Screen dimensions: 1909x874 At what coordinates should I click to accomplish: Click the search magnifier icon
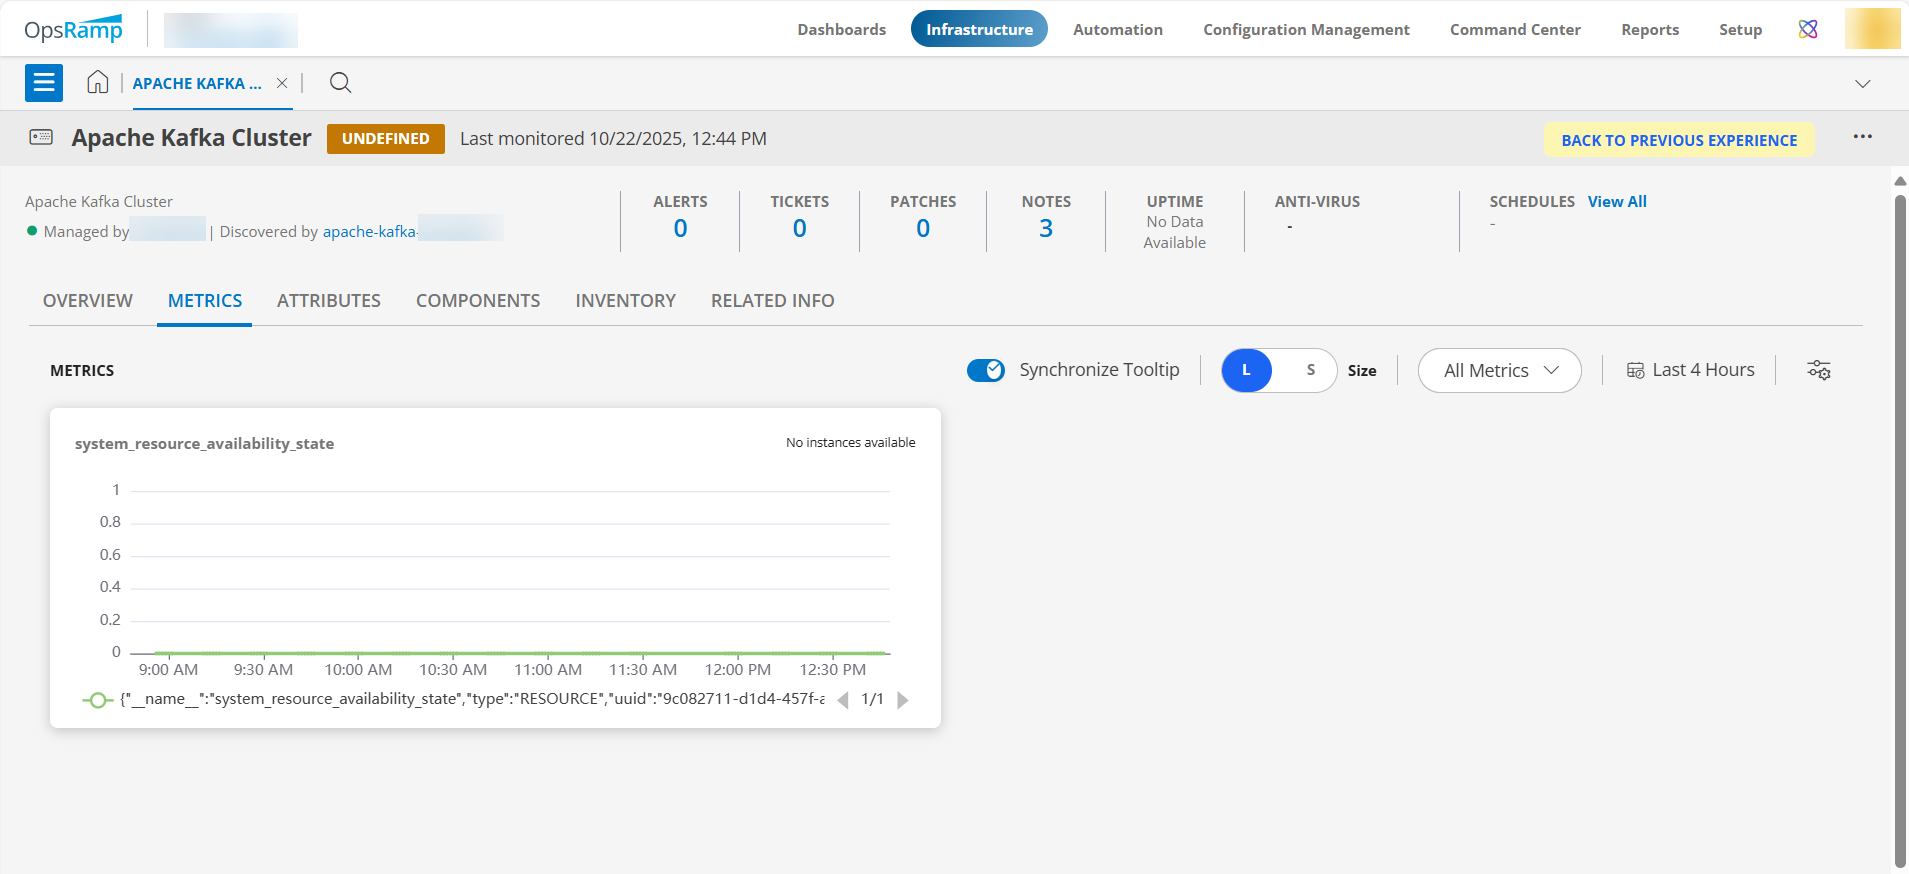[340, 83]
